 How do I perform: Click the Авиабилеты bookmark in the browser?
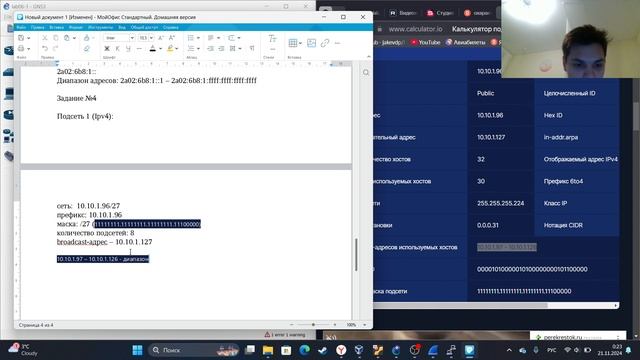click(x=466, y=42)
